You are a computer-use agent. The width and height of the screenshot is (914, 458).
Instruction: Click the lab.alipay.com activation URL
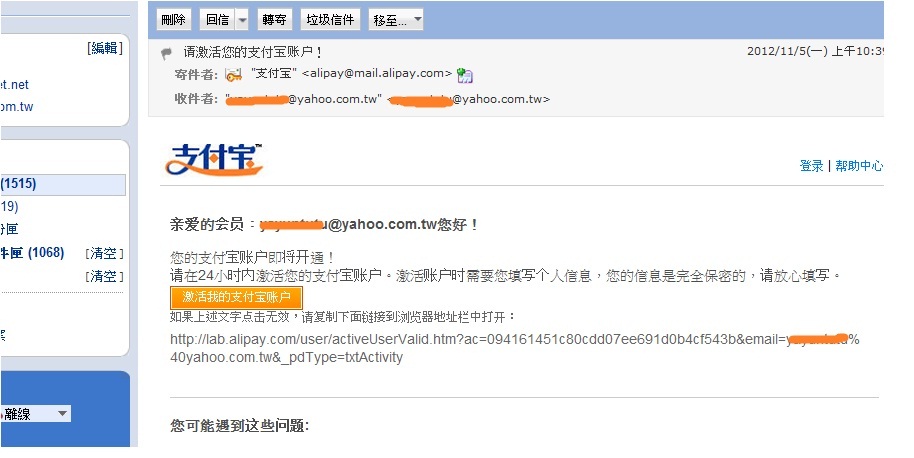515,348
